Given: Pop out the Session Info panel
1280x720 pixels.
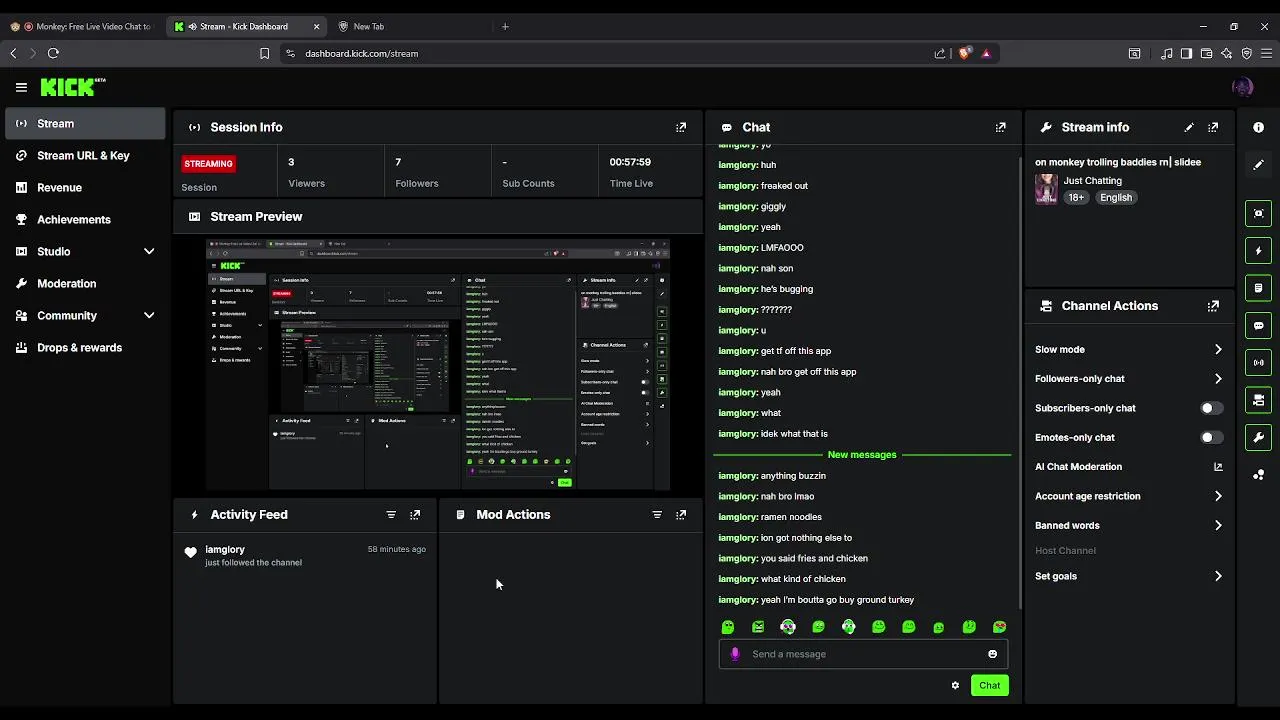Looking at the screenshot, I should point(681,127).
